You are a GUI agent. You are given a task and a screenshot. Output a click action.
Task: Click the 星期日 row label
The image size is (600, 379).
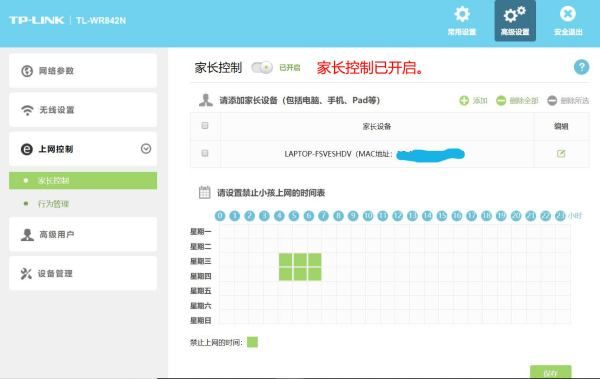click(201, 320)
